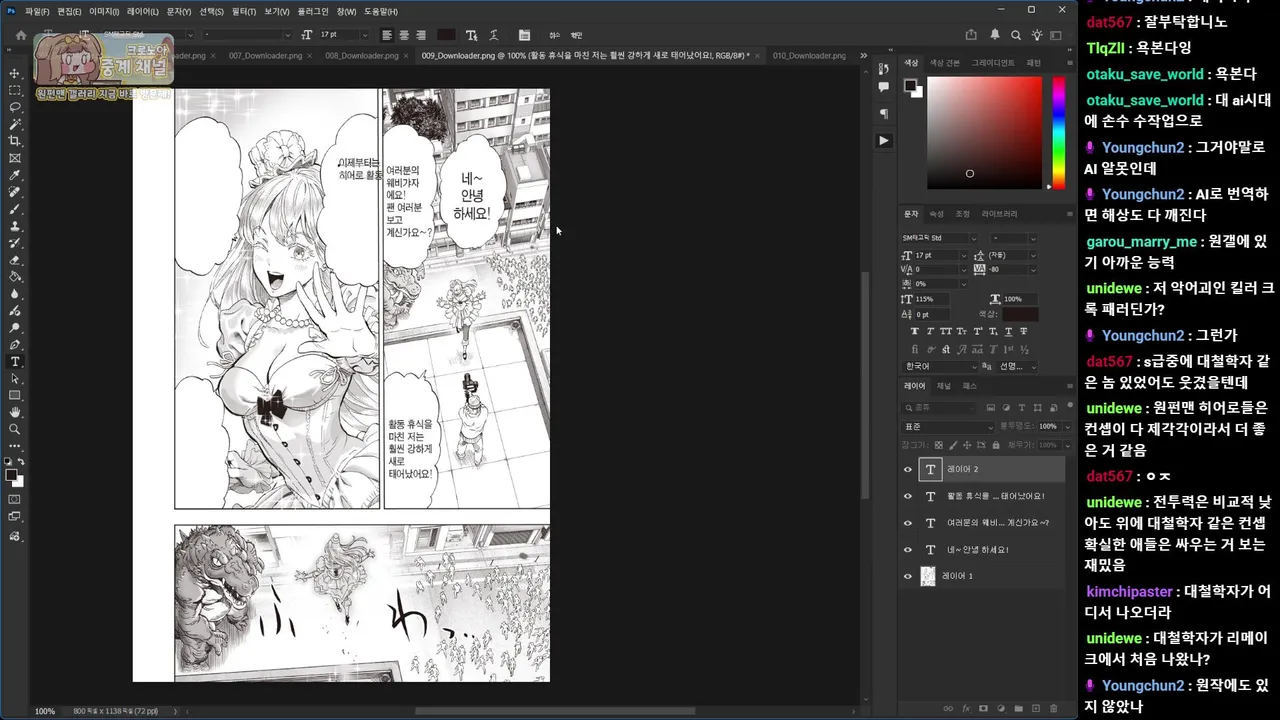Switch to the 속성 panel tab
Viewport: 1280px width, 720px height.
pos(936,214)
